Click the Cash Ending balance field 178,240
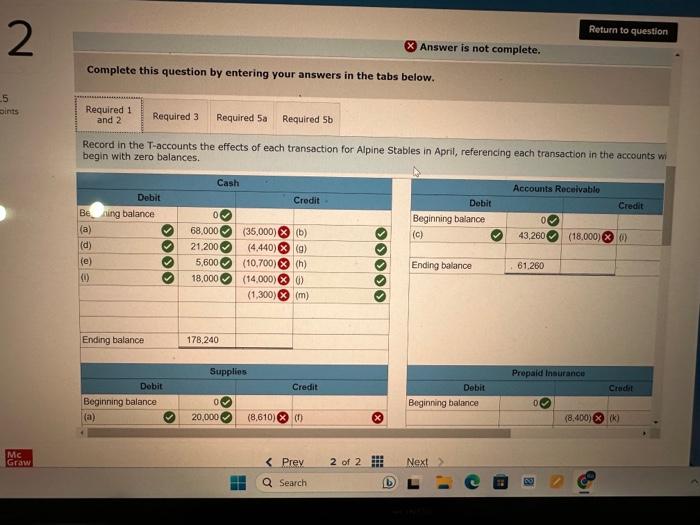The height and width of the screenshot is (525, 700). click(207, 340)
